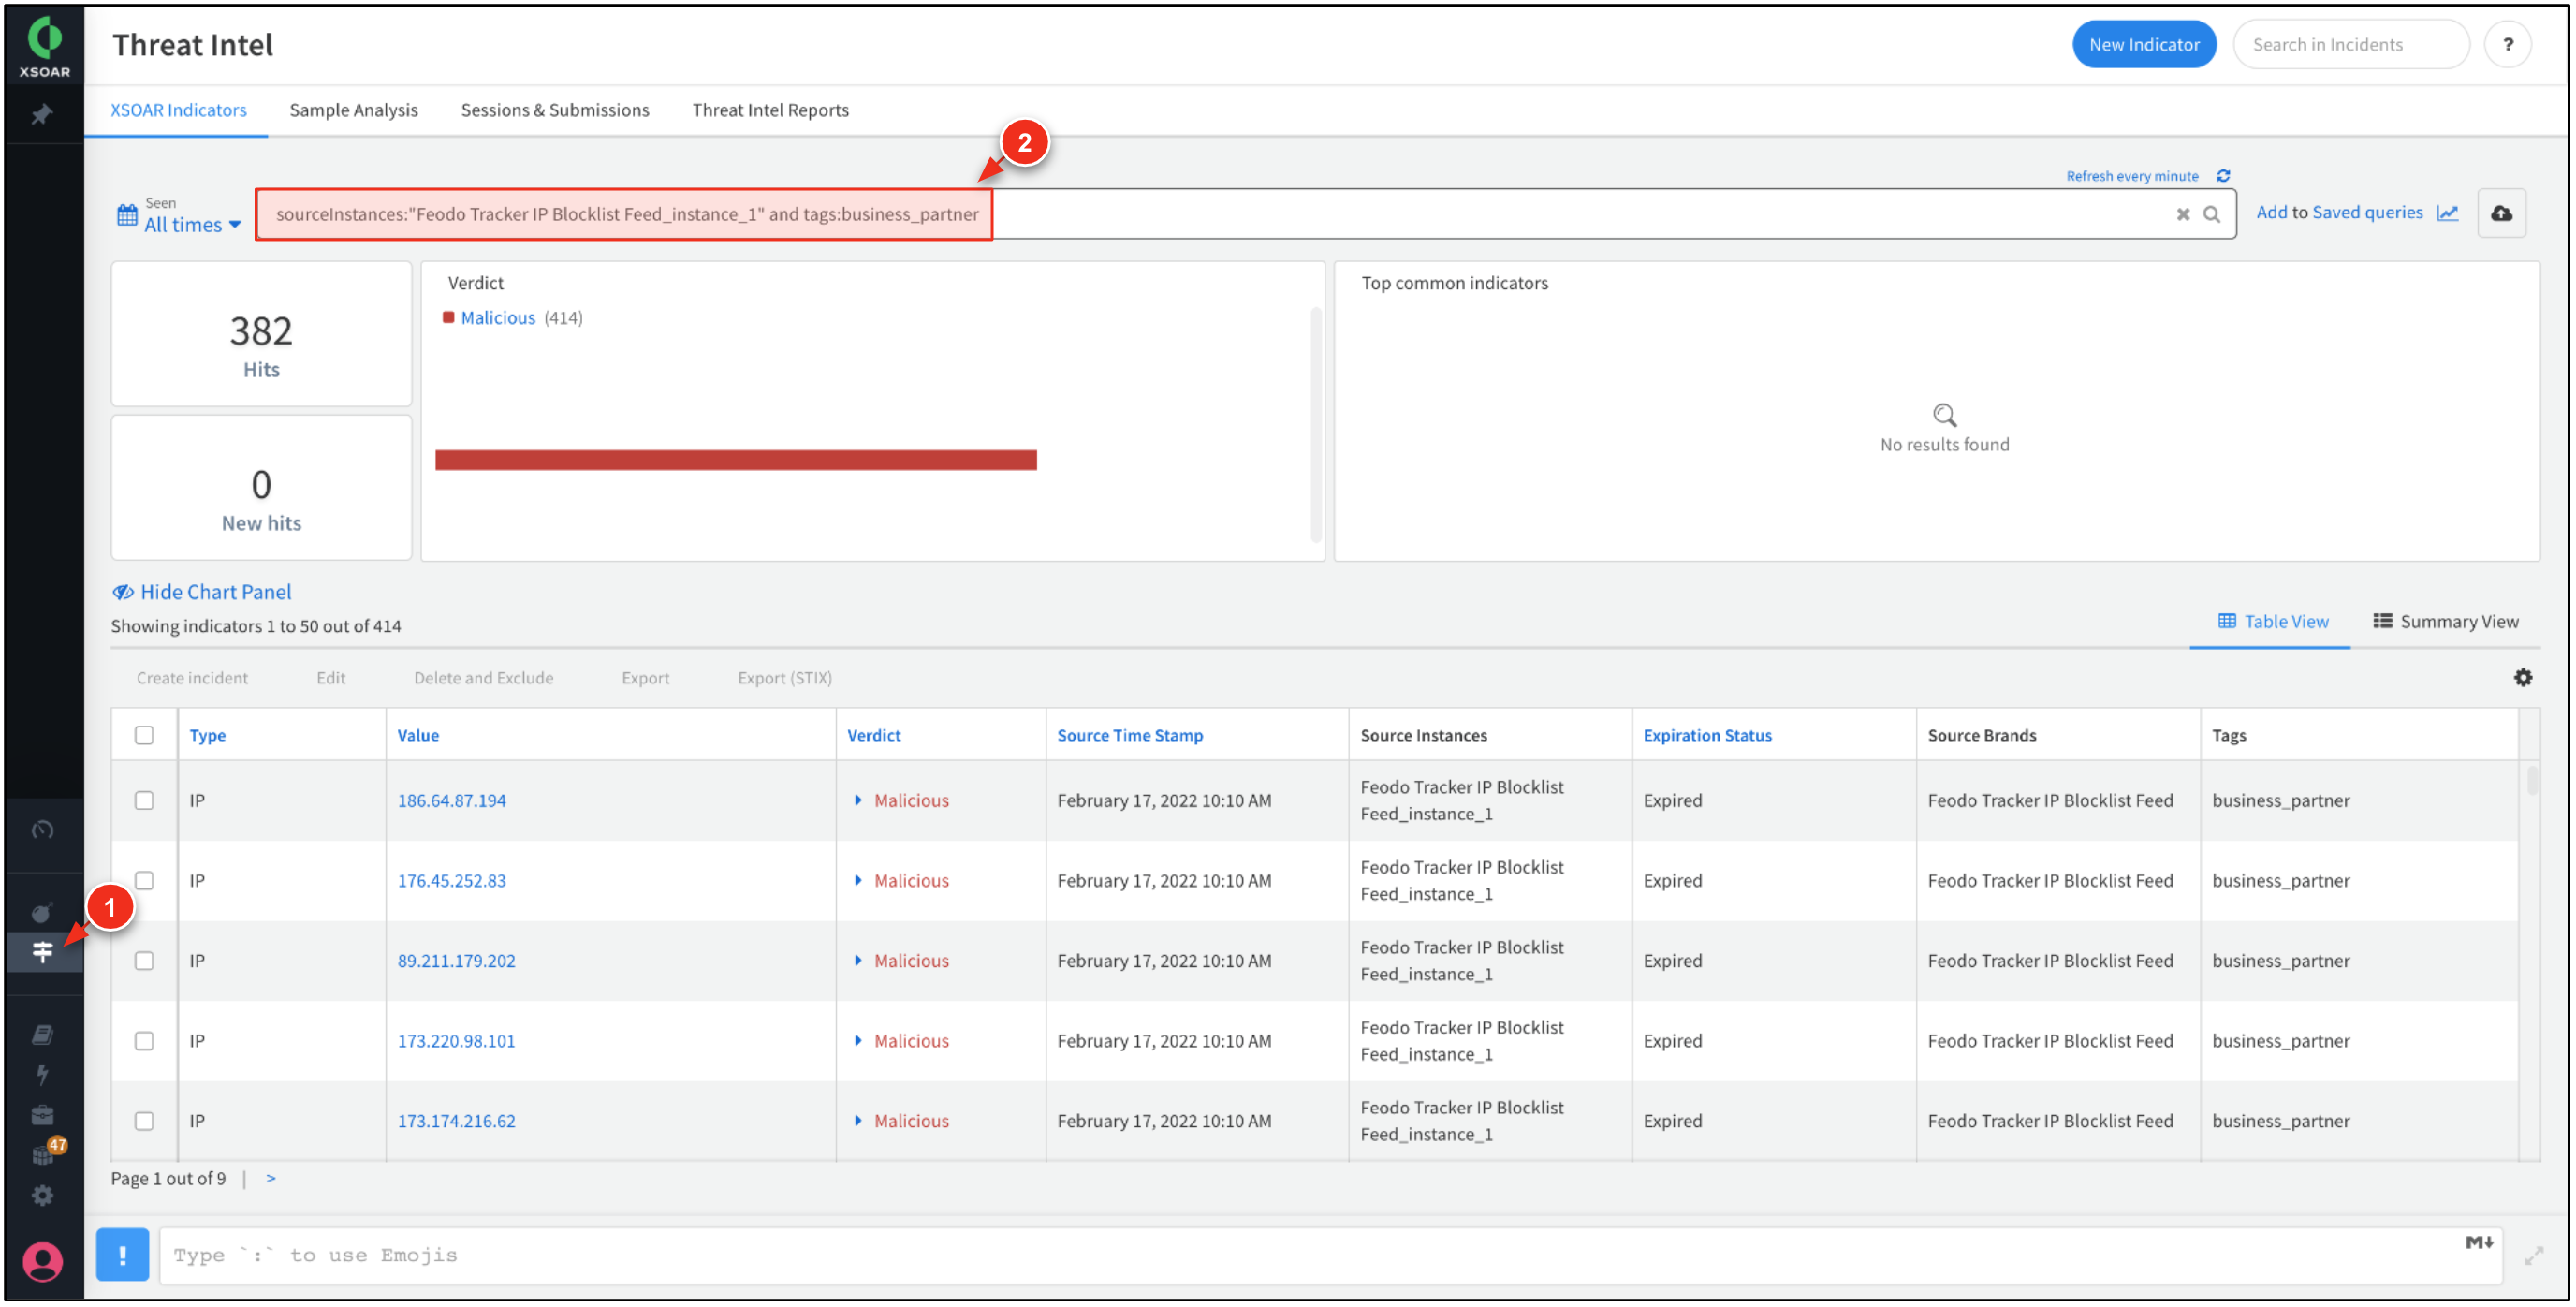Image resolution: width=2576 pixels, height=1307 pixels.
Task: Click the verdict chart scrollbar
Action: click(x=1315, y=425)
